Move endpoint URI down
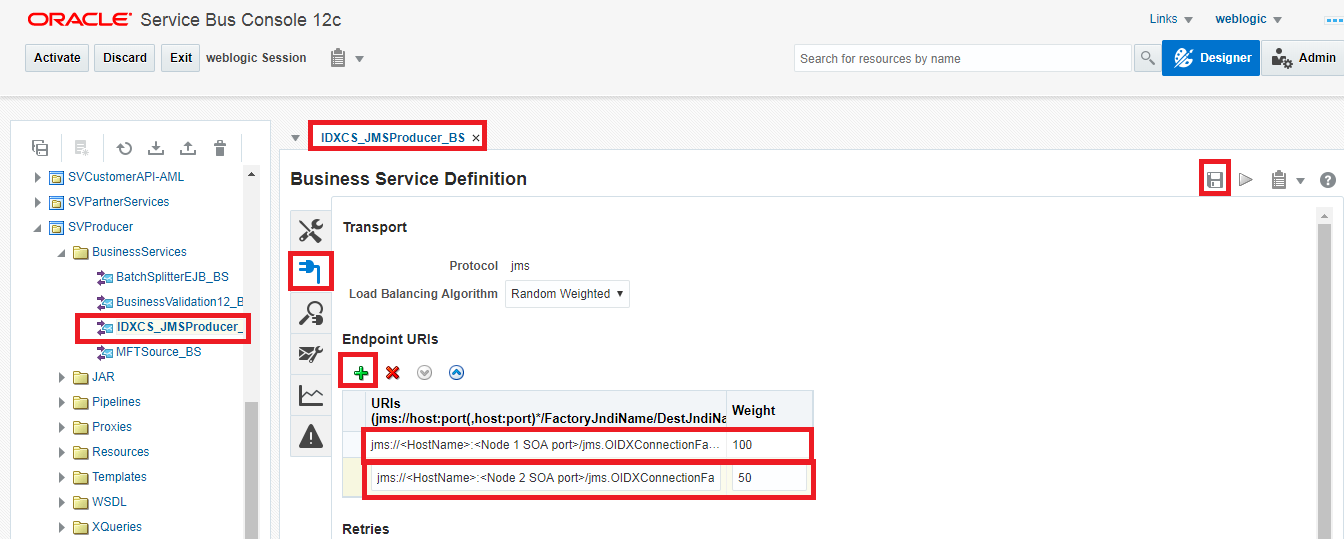1344x539 pixels. [425, 372]
